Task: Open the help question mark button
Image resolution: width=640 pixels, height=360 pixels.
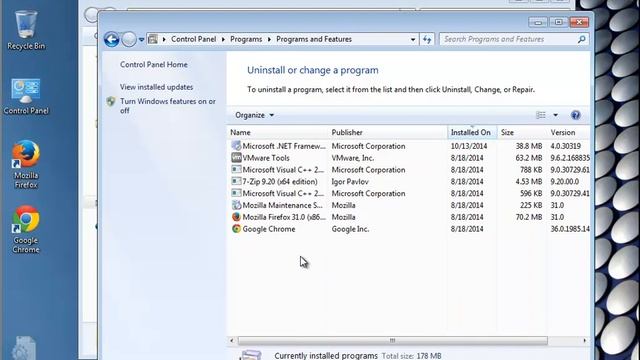Action: point(576,115)
